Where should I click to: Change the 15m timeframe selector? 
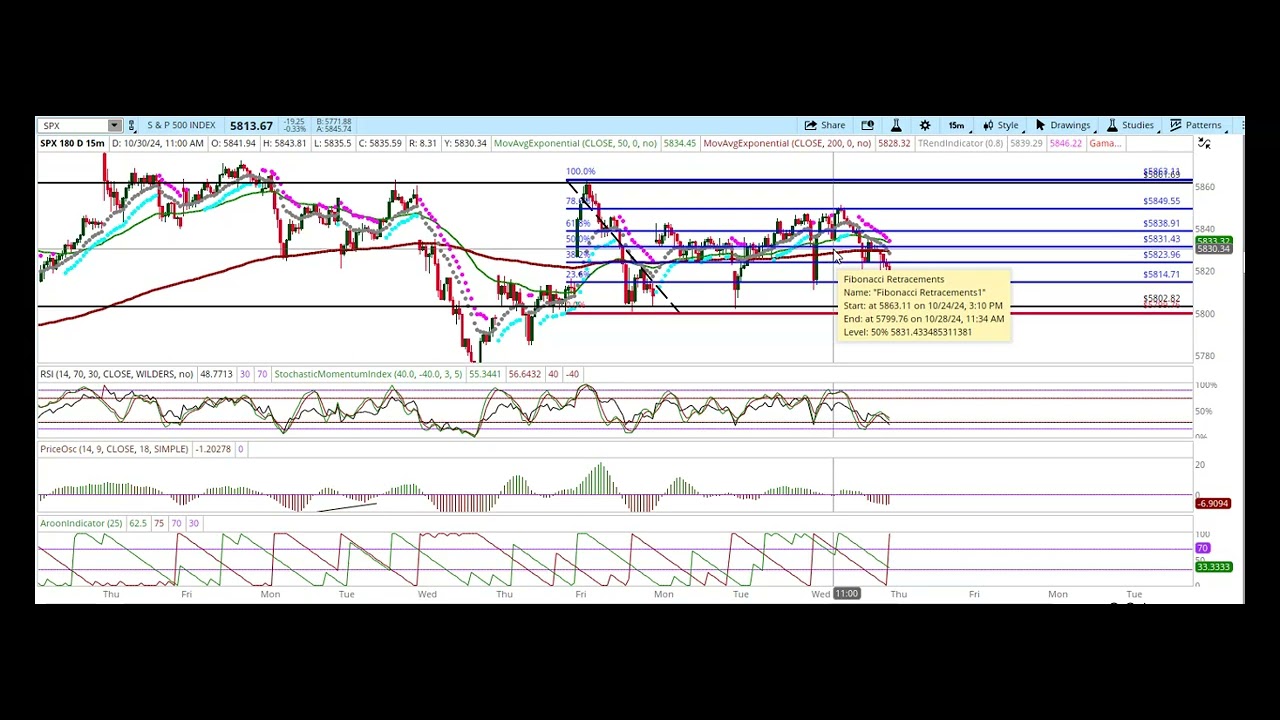956,126
